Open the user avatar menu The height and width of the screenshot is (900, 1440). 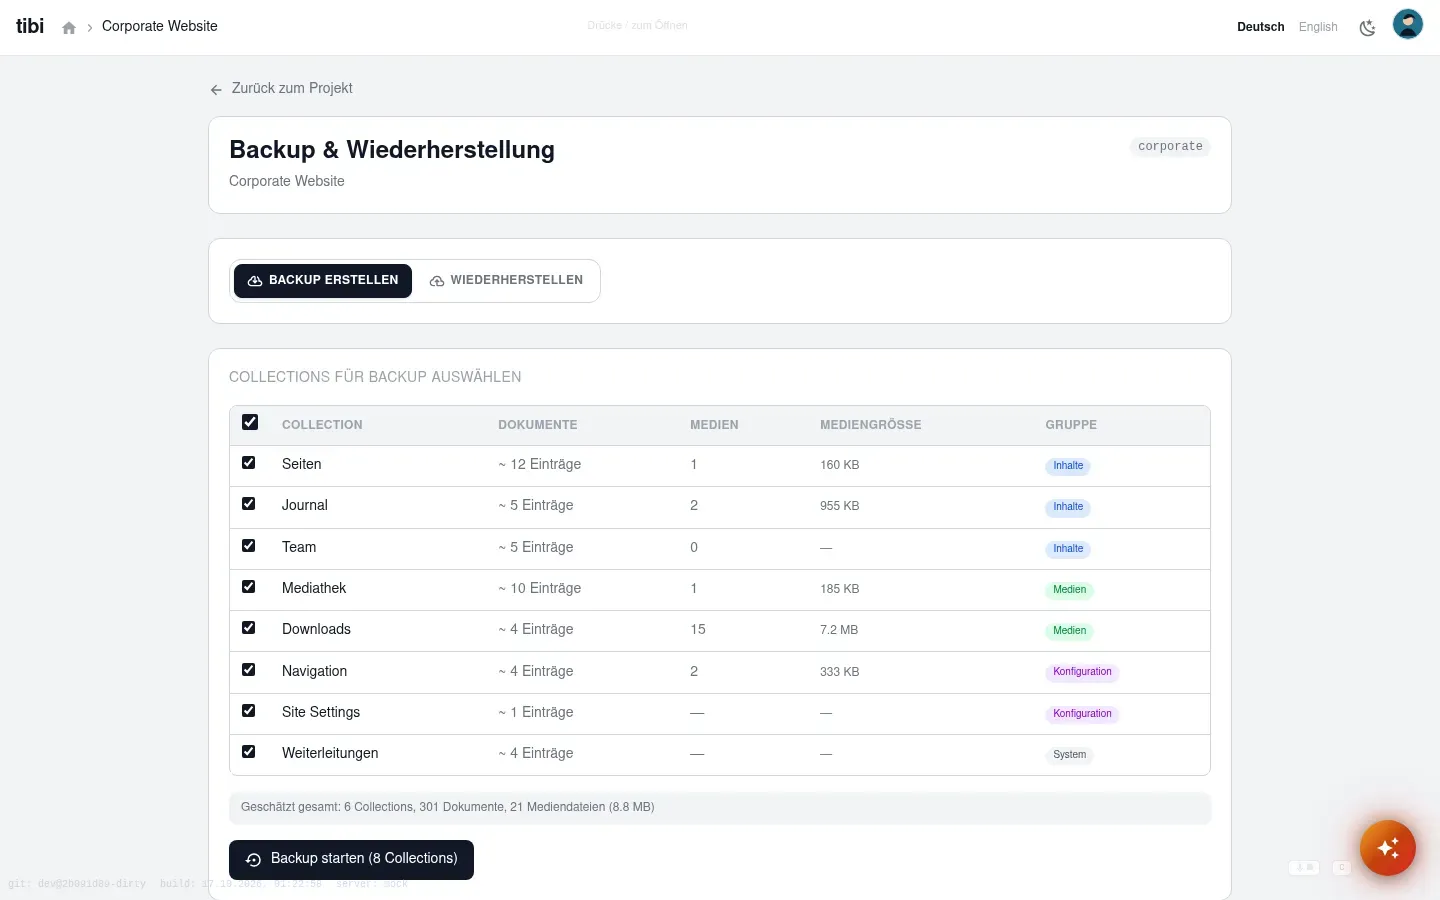[x=1408, y=24]
